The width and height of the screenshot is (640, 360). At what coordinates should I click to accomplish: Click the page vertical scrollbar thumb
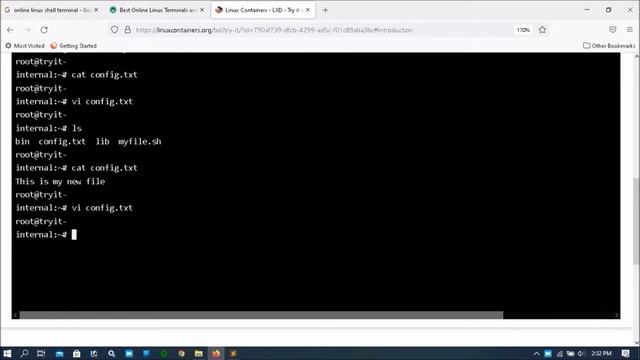point(637,220)
